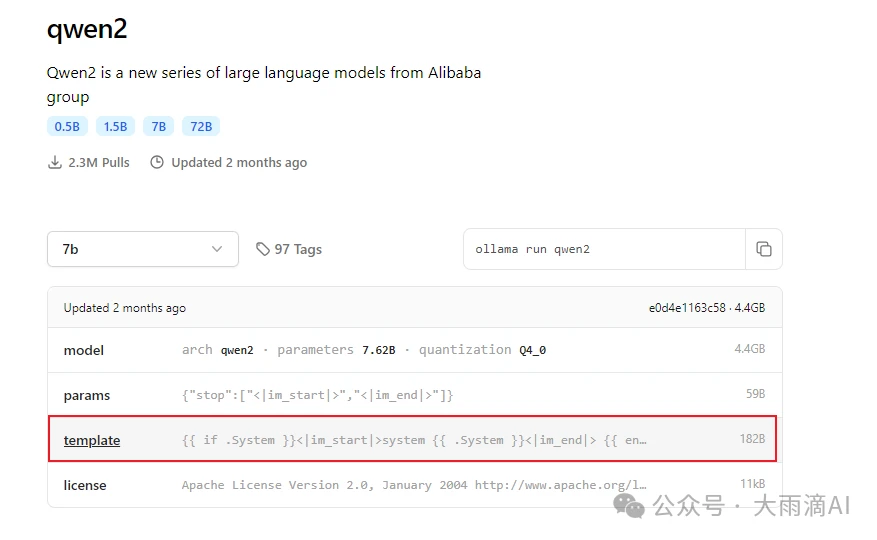Choose the 7B size badge
The height and width of the screenshot is (540, 877).
coord(158,126)
